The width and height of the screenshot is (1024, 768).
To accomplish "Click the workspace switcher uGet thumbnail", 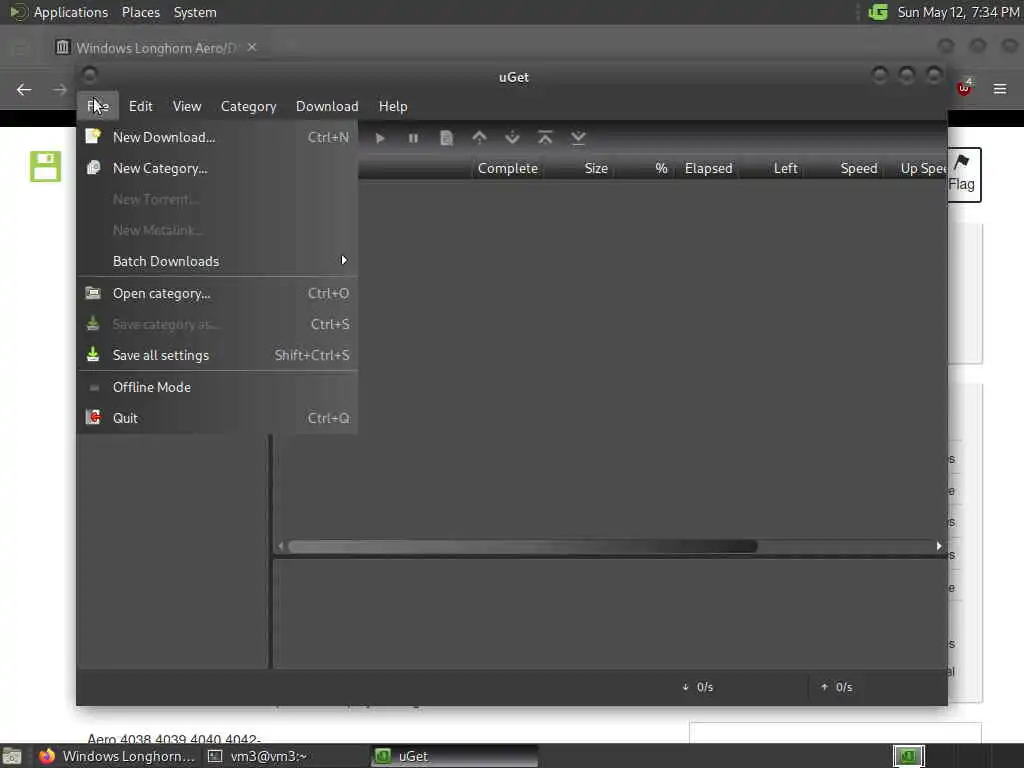I will [x=908, y=756].
